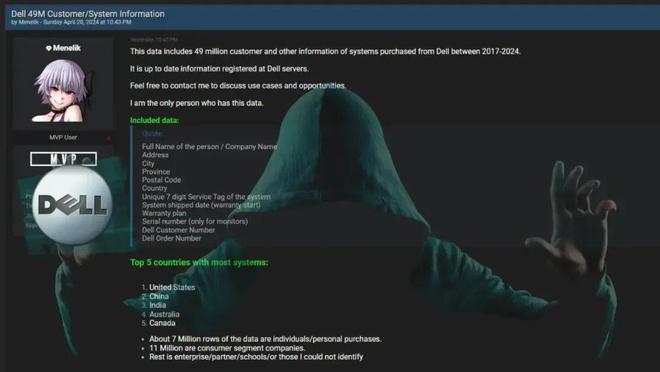Click the Dell Order Number line in quote
Viewport: 660px width, 372px height.
[171, 238]
